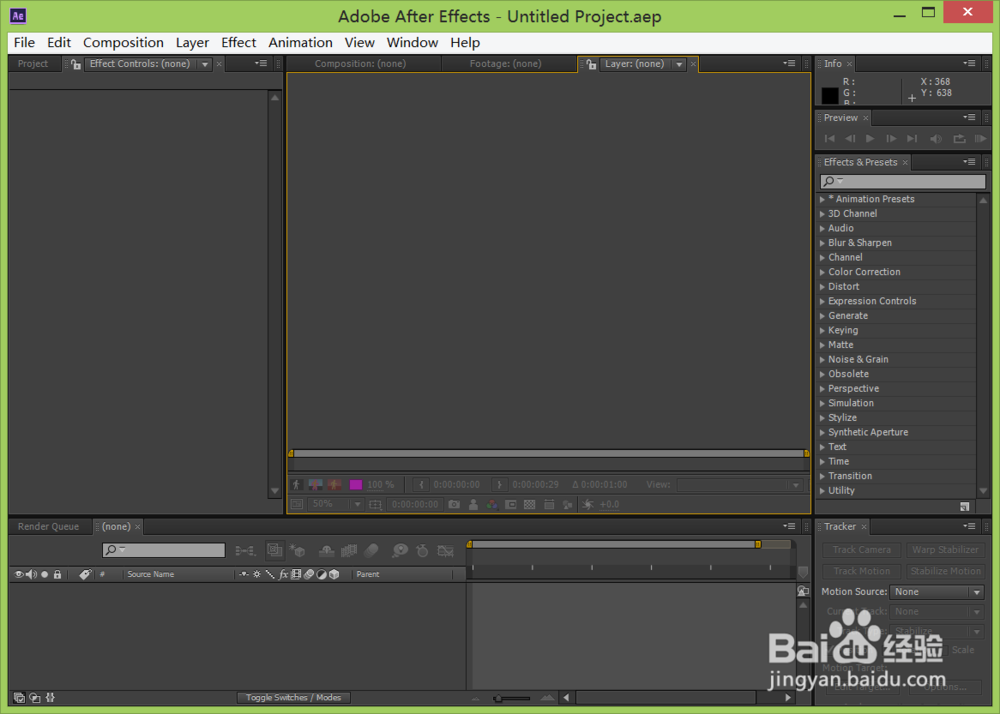Expand the Blur & Sharpen effects category
Image resolution: width=1000 pixels, height=714 pixels.
point(822,243)
